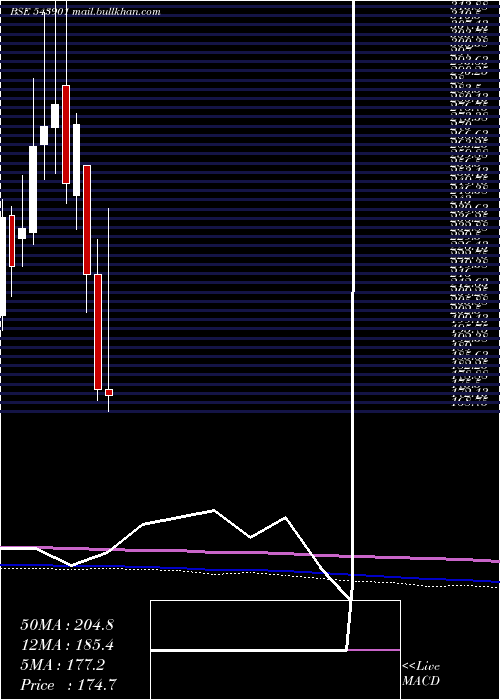Click the '5MA : 177.2' value

click(62, 665)
